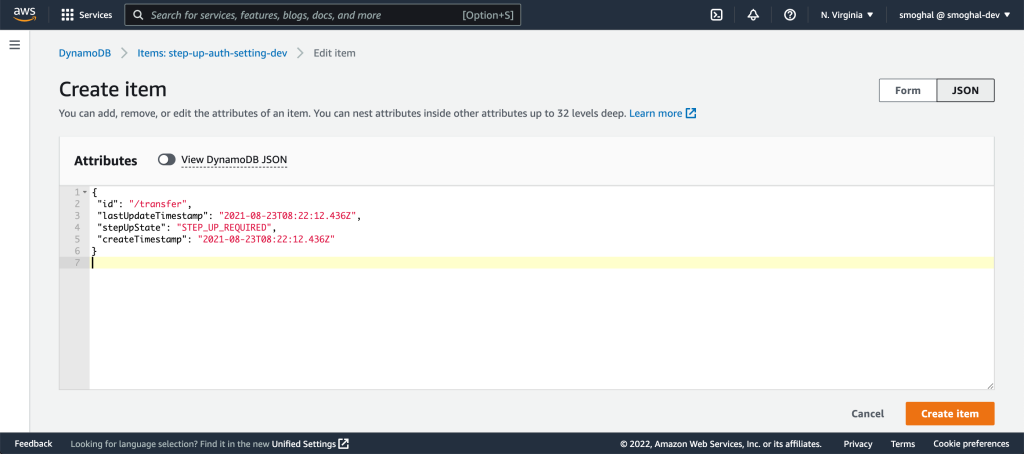Open the help question mark menu
The image size is (1024, 454).
pos(790,15)
